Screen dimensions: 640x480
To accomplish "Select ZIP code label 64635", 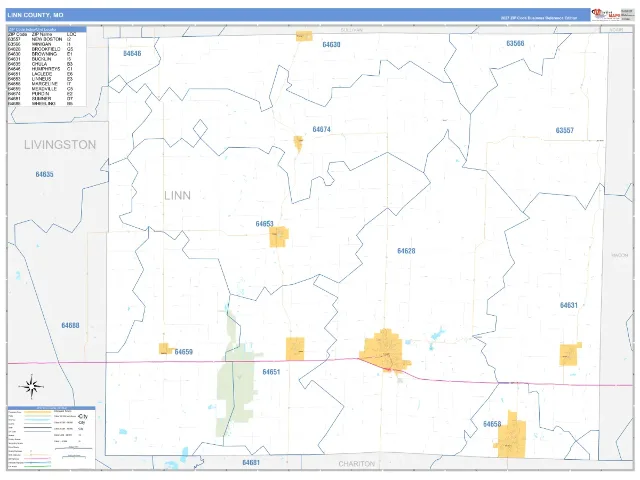I will point(44,174).
